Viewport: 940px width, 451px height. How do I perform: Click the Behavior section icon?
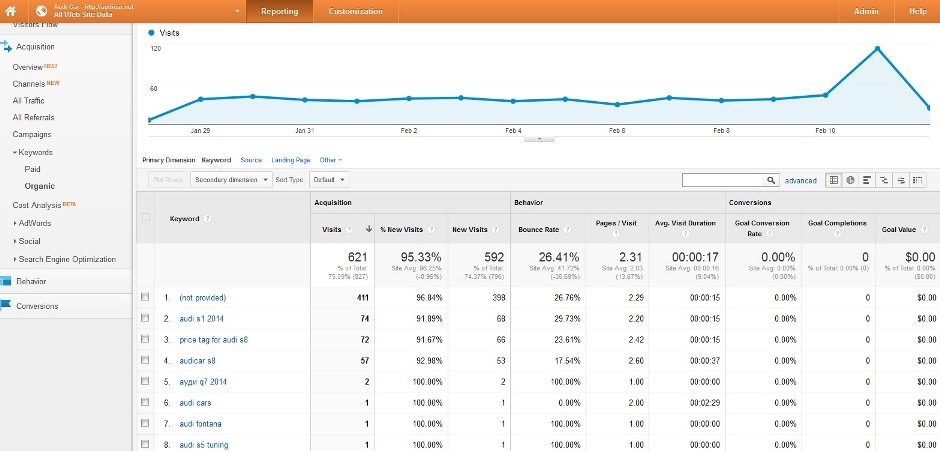coord(6,281)
